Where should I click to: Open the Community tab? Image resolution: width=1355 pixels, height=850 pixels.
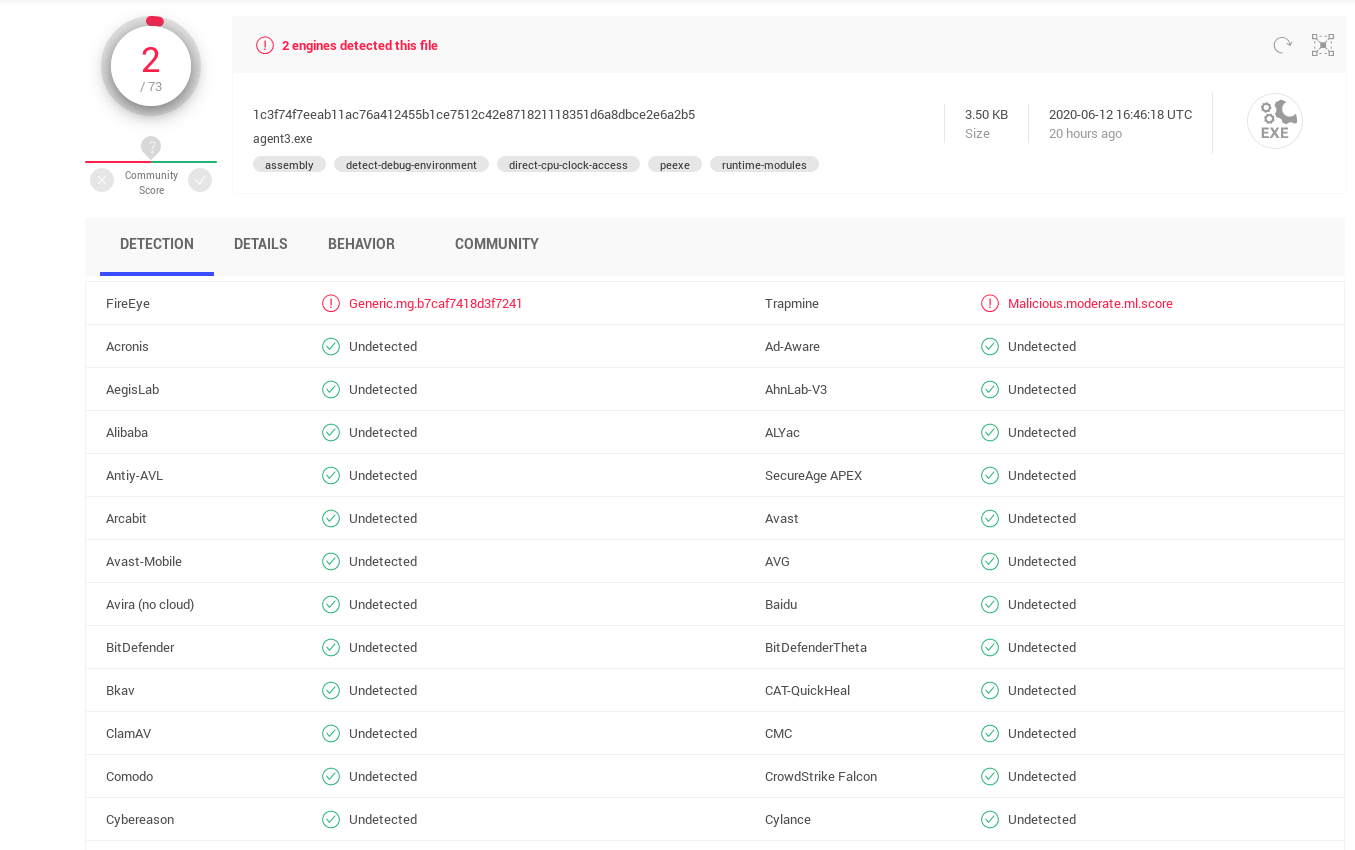coord(497,244)
